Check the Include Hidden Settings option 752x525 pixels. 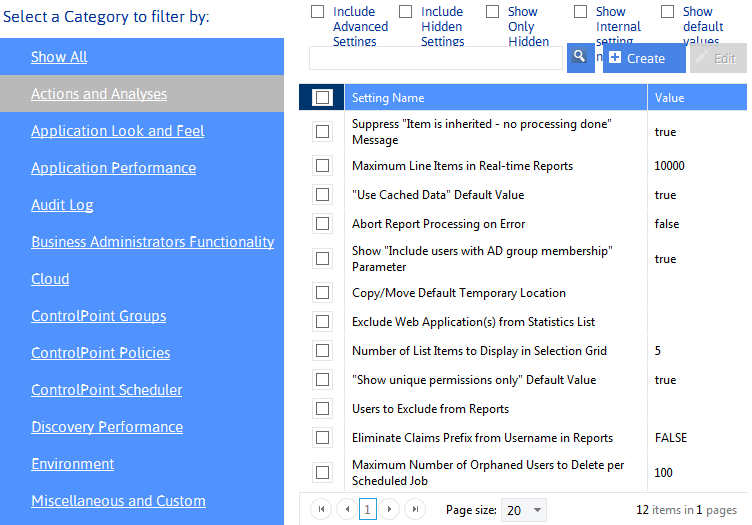(x=405, y=12)
